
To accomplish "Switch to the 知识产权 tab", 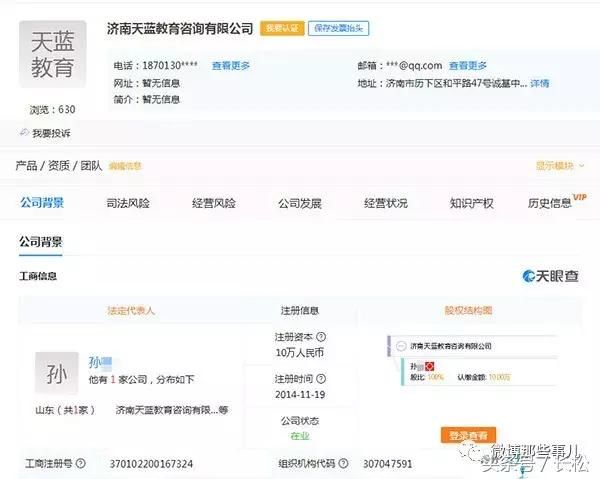I will [x=471, y=203].
